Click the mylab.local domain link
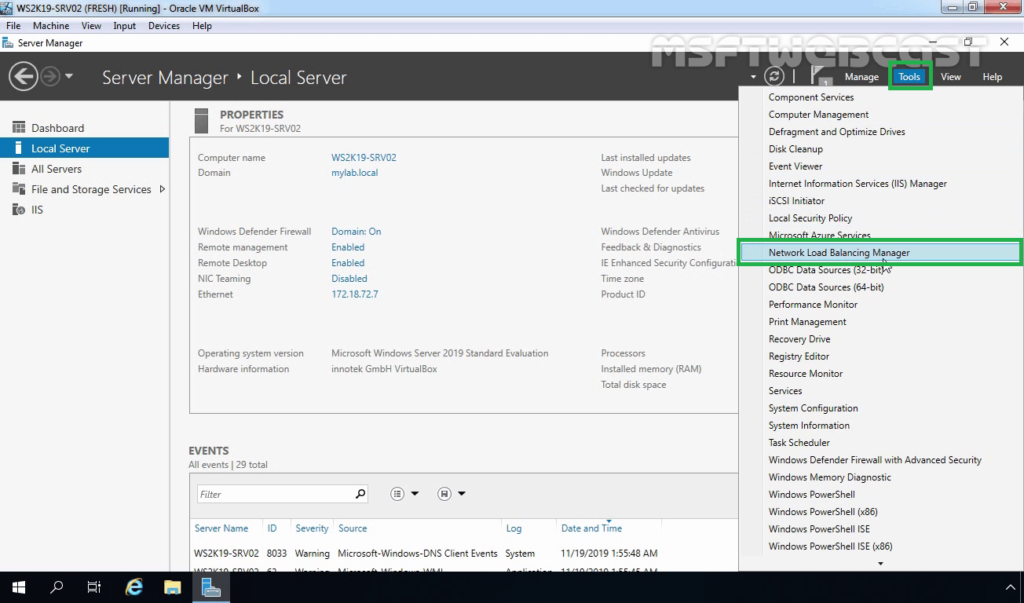This screenshot has height=603, width=1024. click(x=354, y=172)
